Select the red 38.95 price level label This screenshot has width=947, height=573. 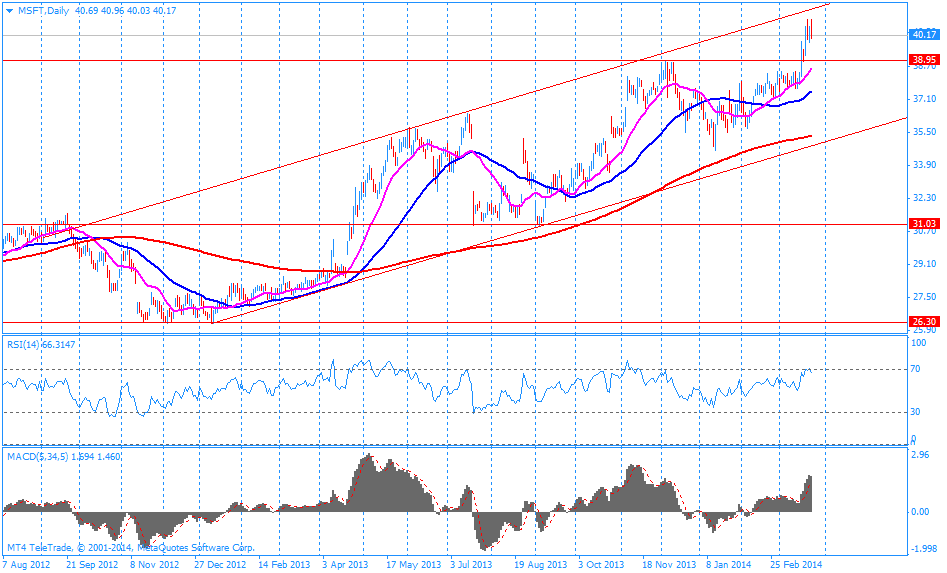[x=924, y=60]
